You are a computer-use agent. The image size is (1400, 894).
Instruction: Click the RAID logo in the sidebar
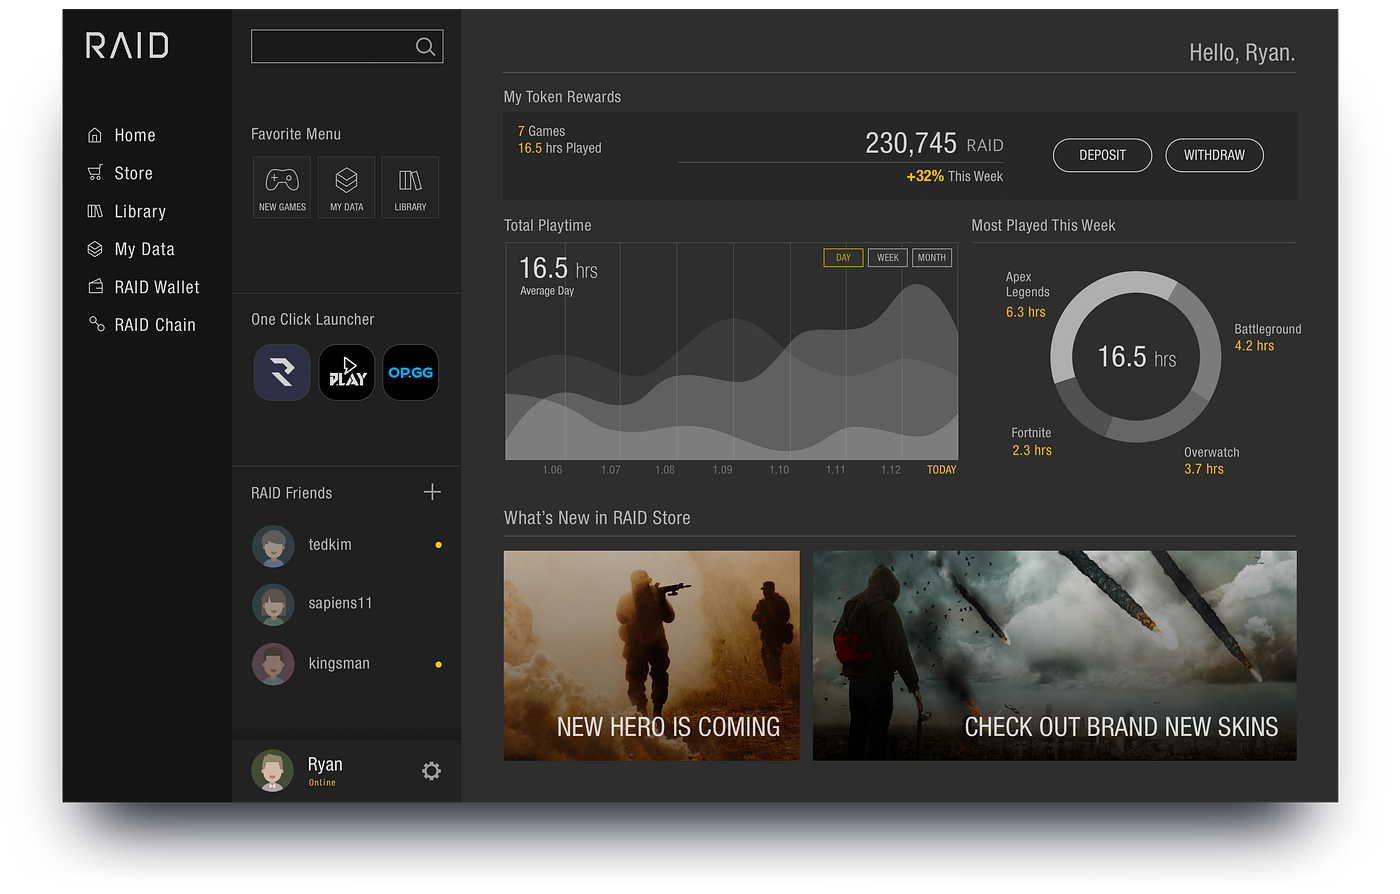[127, 46]
